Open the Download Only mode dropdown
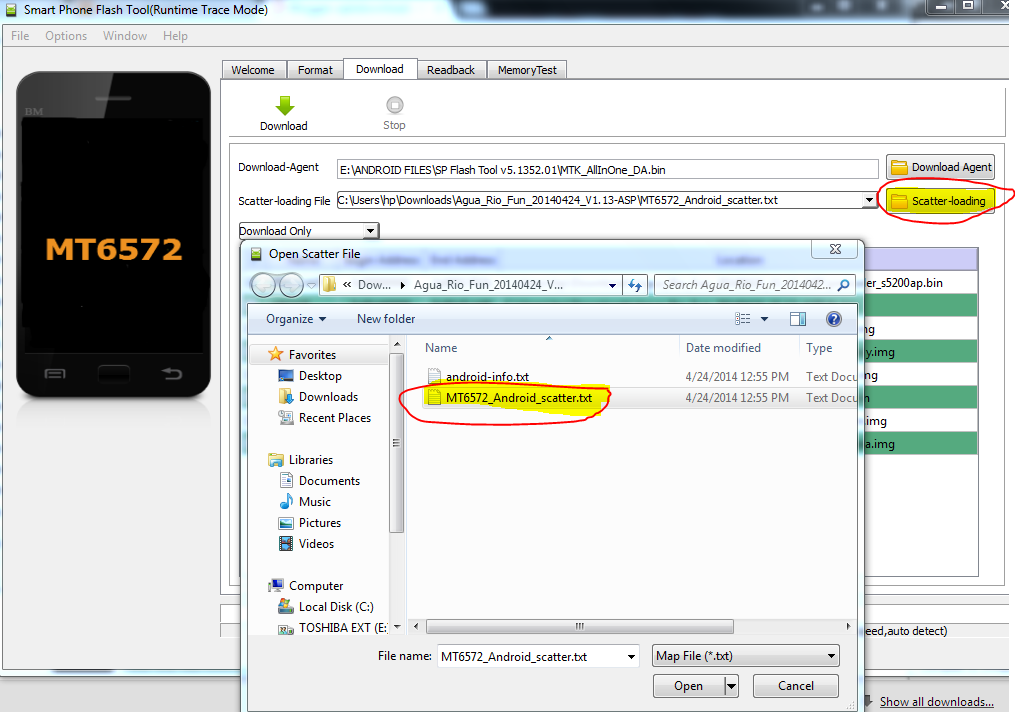The width and height of the screenshot is (1015, 712). pos(370,231)
